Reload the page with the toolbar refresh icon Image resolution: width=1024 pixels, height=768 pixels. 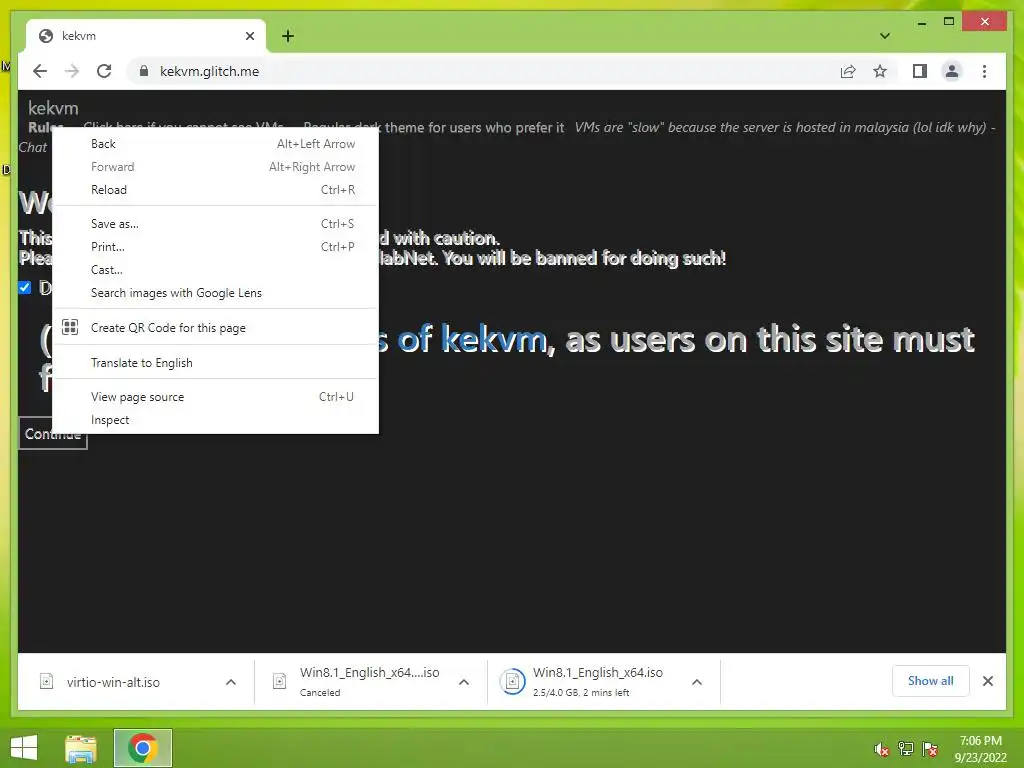coord(104,71)
